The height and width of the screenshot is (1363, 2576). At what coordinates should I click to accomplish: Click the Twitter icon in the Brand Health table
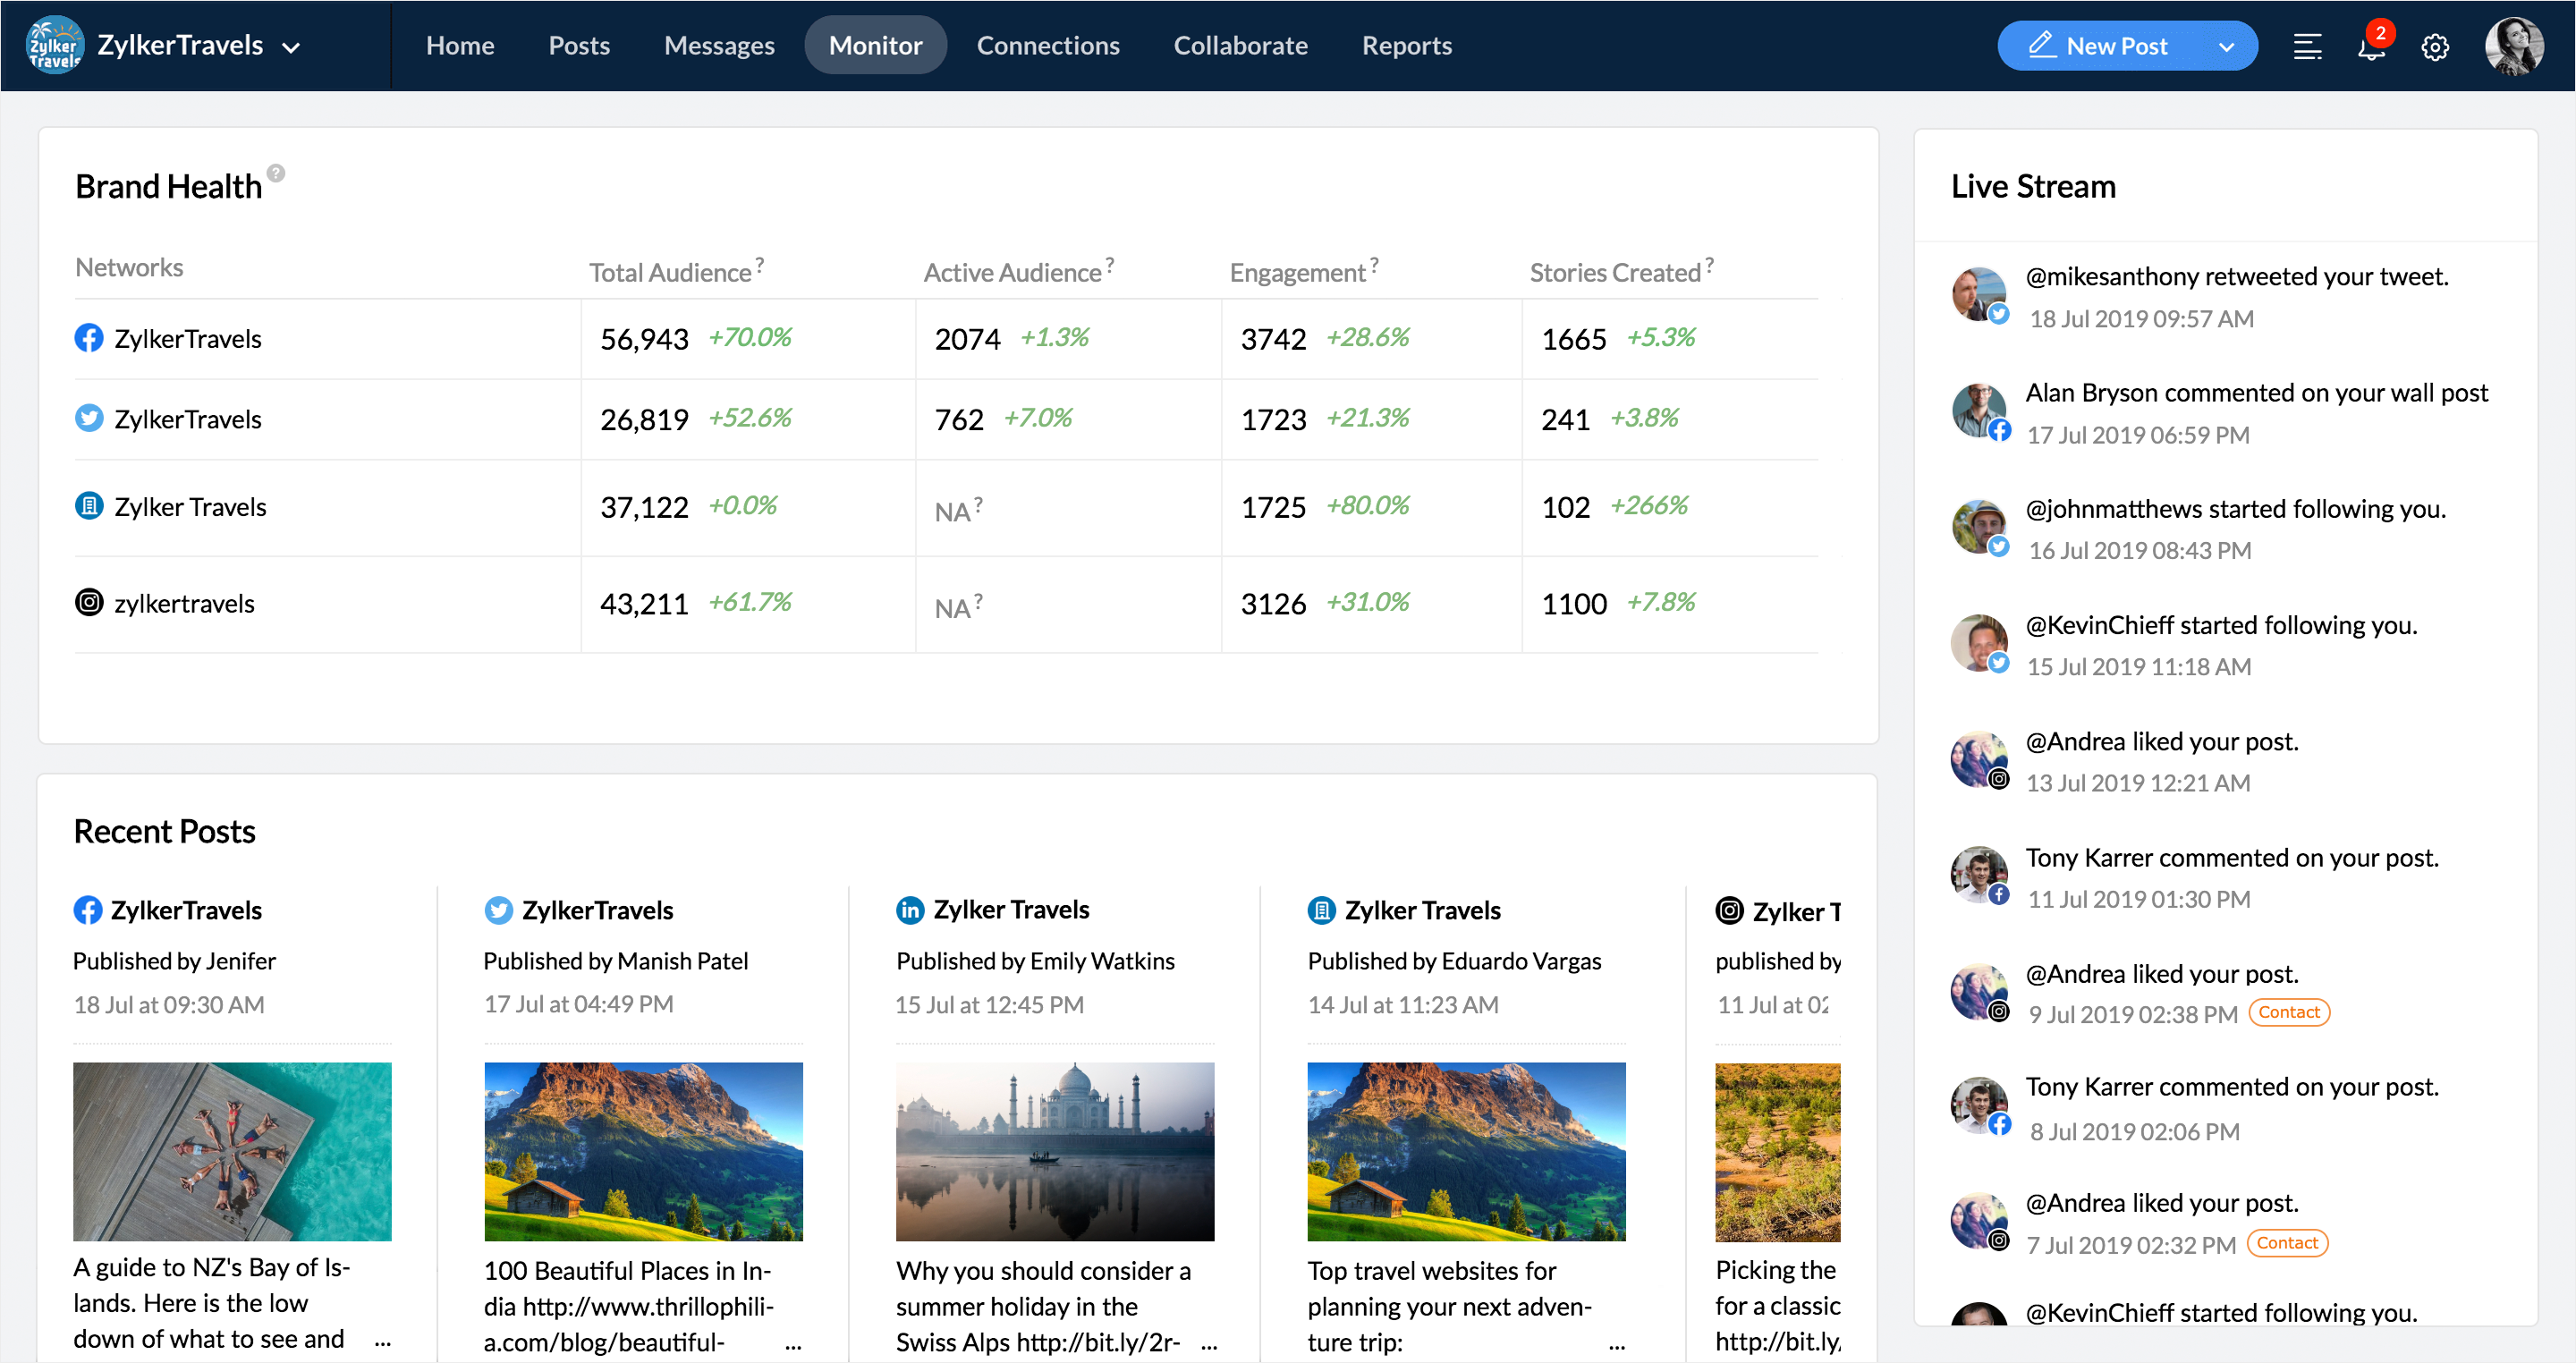89,418
